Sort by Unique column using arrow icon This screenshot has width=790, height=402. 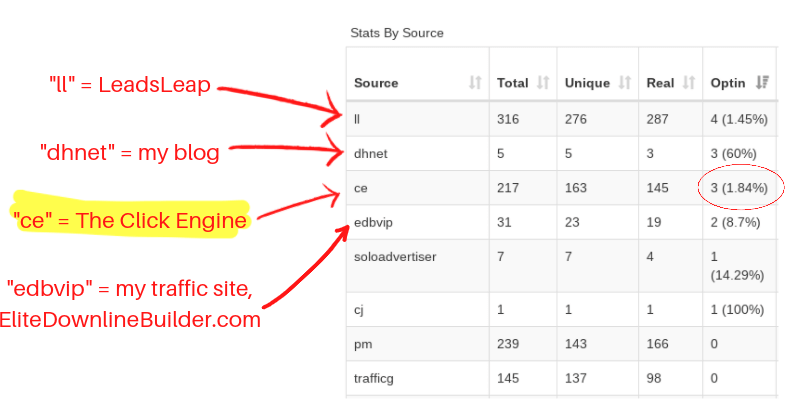(625, 83)
